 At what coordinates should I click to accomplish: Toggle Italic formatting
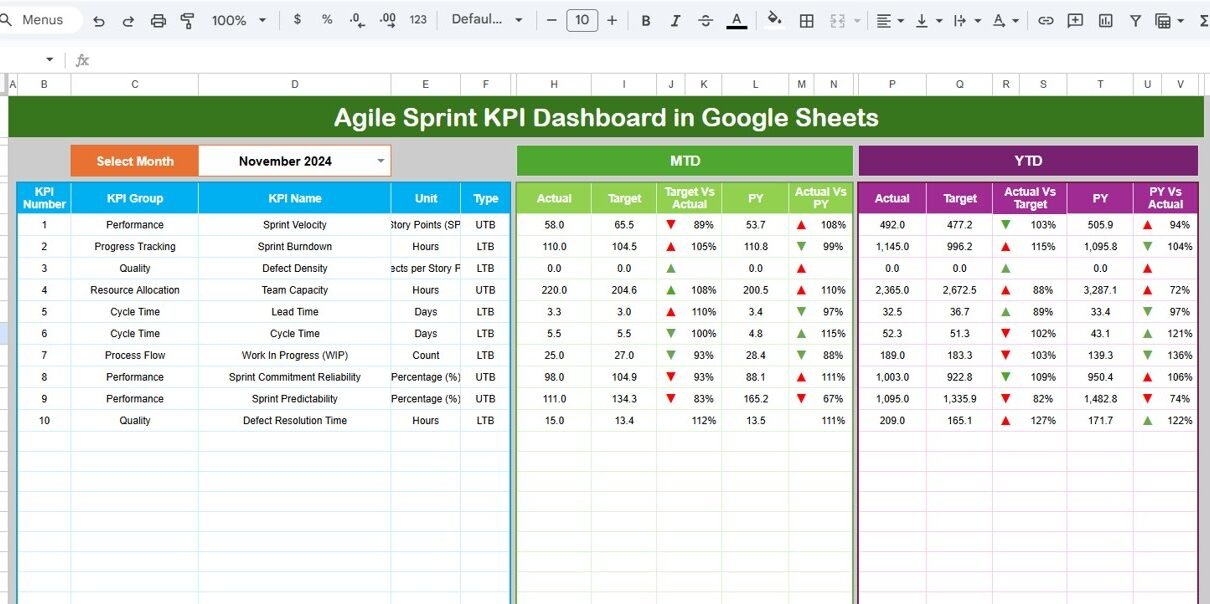676,20
